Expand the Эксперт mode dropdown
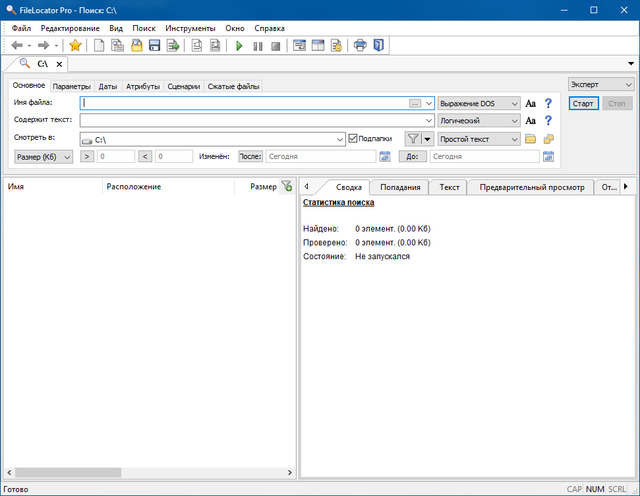The image size is (640, 496). pos(600,84)
